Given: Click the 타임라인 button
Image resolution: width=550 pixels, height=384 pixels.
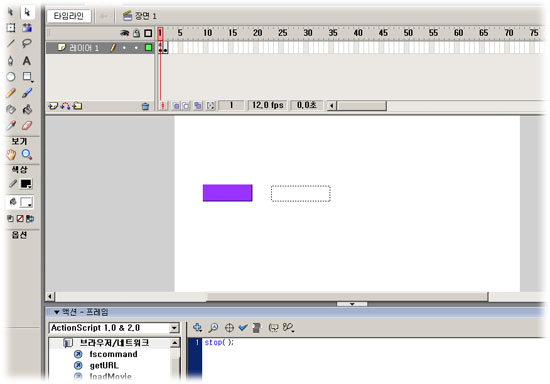Looking at the screenshot, I should click(x=69, y=16).
